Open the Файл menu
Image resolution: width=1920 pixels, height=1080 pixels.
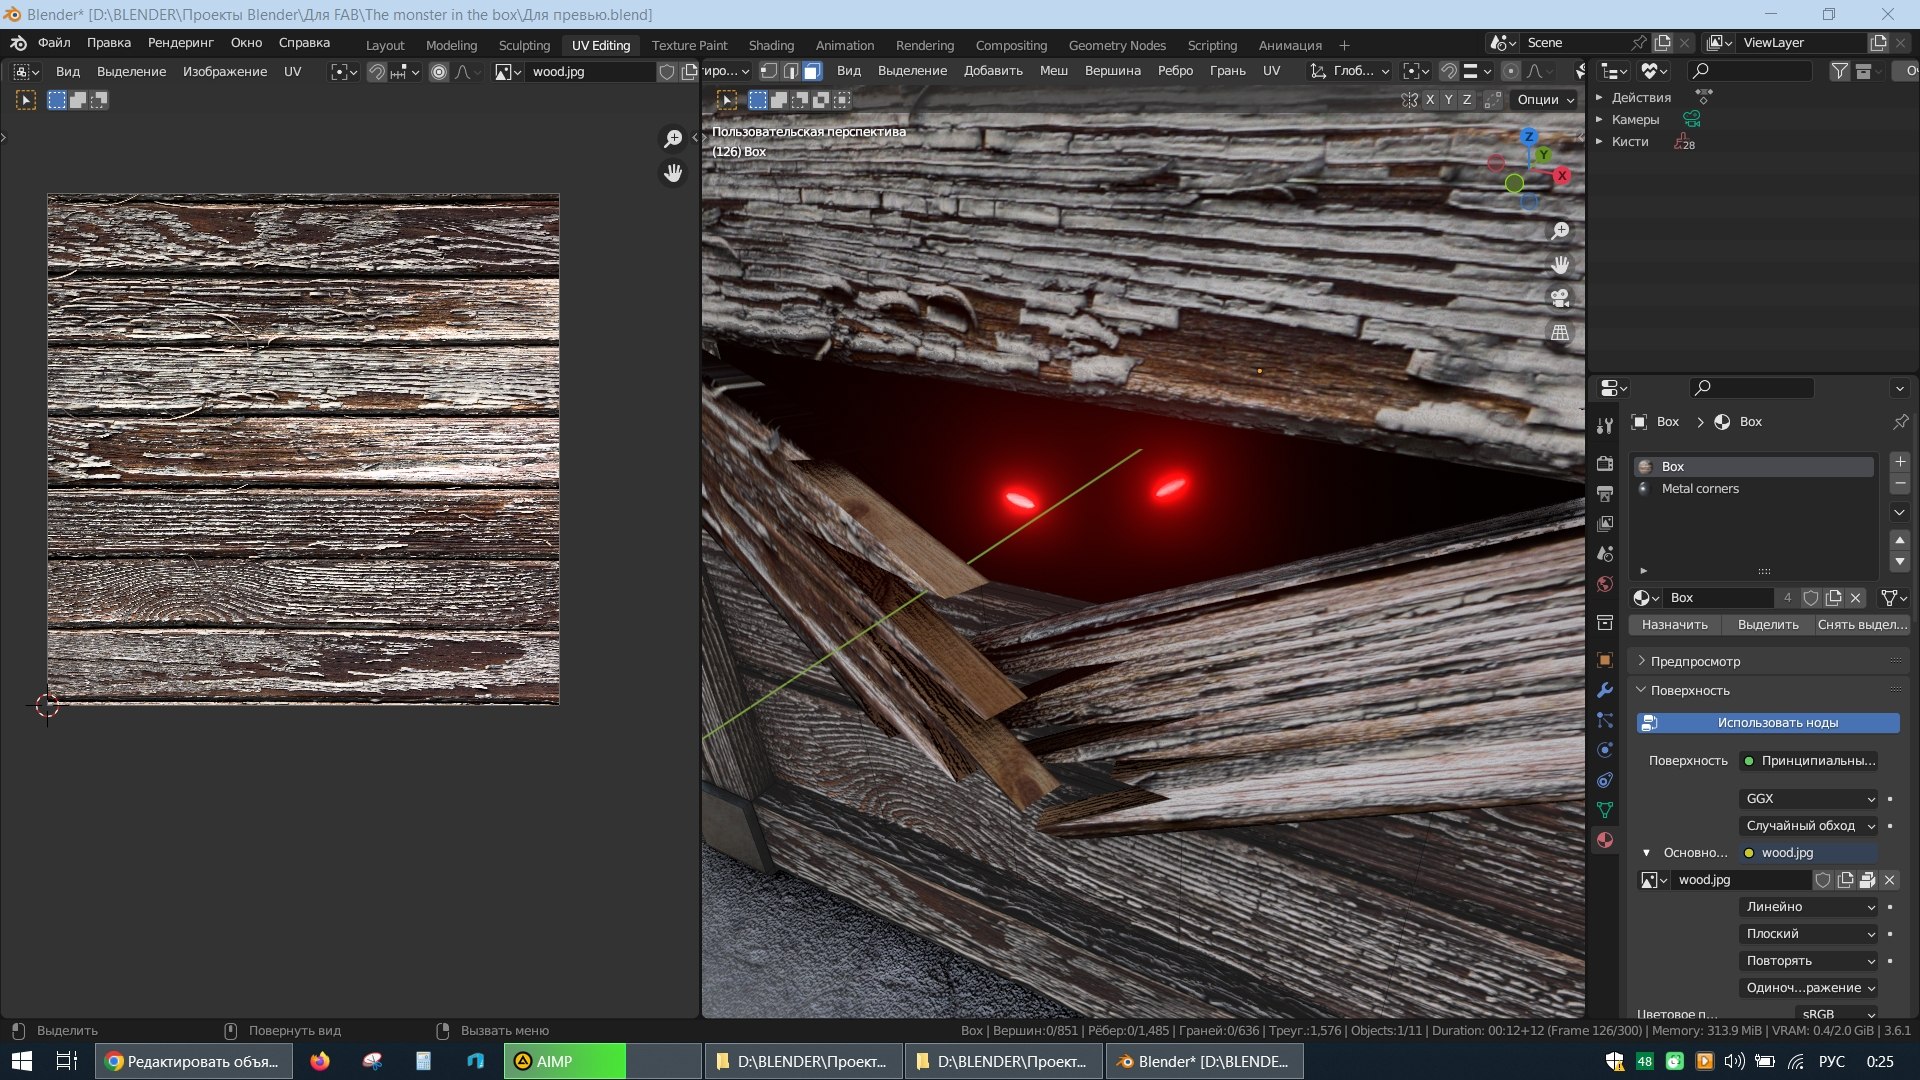[54, 43]
